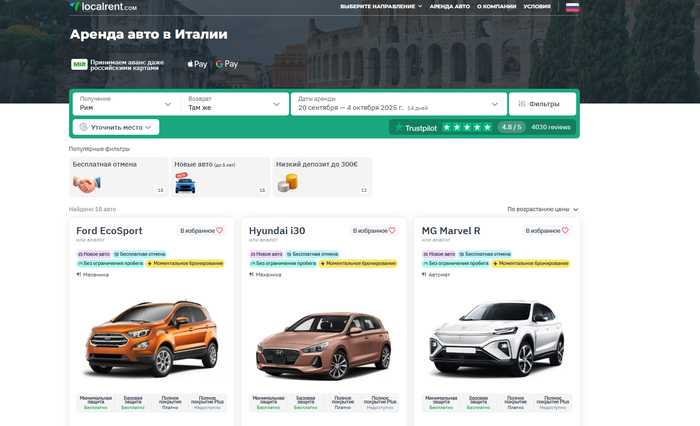Click the location pin icon in Уточнить место
This screenshot has height=426, width=700.
[83, 127]
